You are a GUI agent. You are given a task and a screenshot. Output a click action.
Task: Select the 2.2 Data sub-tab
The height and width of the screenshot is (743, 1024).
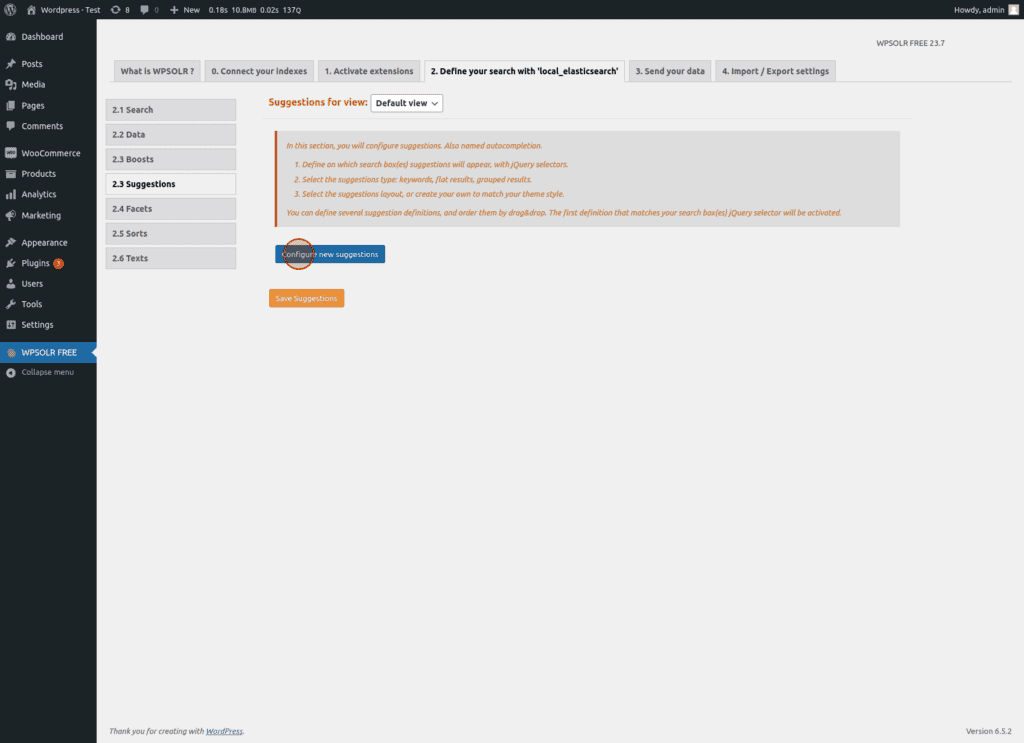(x=170, y=134)
